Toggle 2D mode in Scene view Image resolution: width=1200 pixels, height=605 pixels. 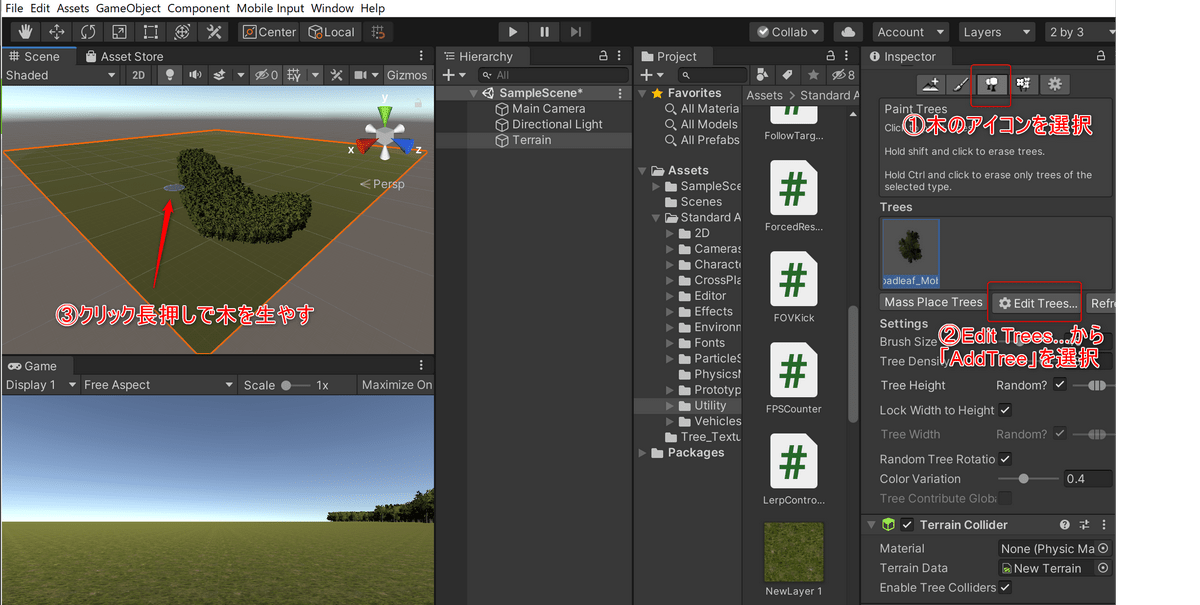[139, 75]
